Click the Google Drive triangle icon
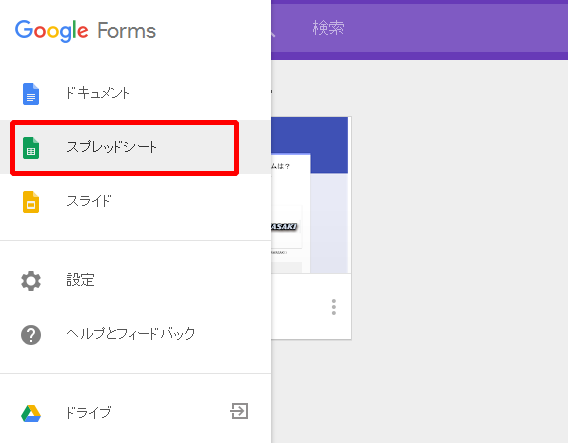568x443 pixels. click(x=31, y=413)
